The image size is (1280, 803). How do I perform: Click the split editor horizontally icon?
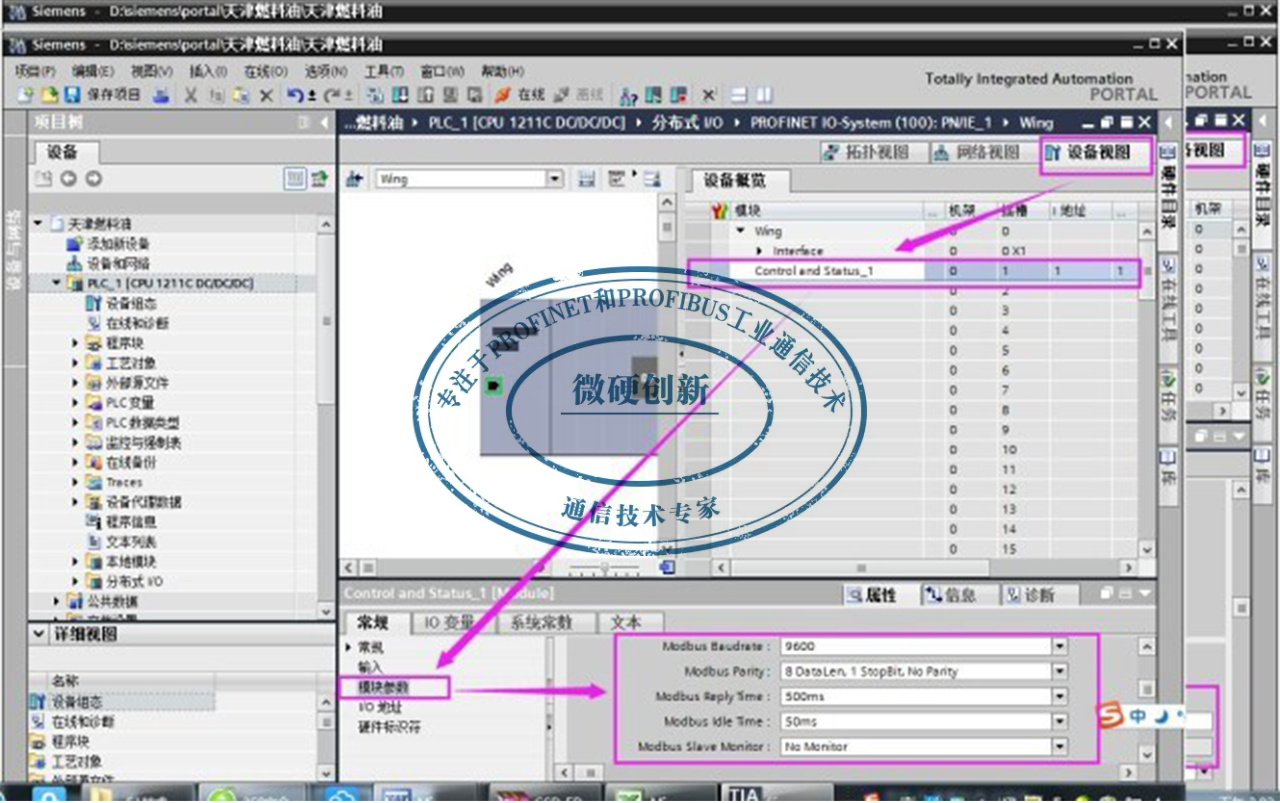pyautogui.click(x=739, y=95)
